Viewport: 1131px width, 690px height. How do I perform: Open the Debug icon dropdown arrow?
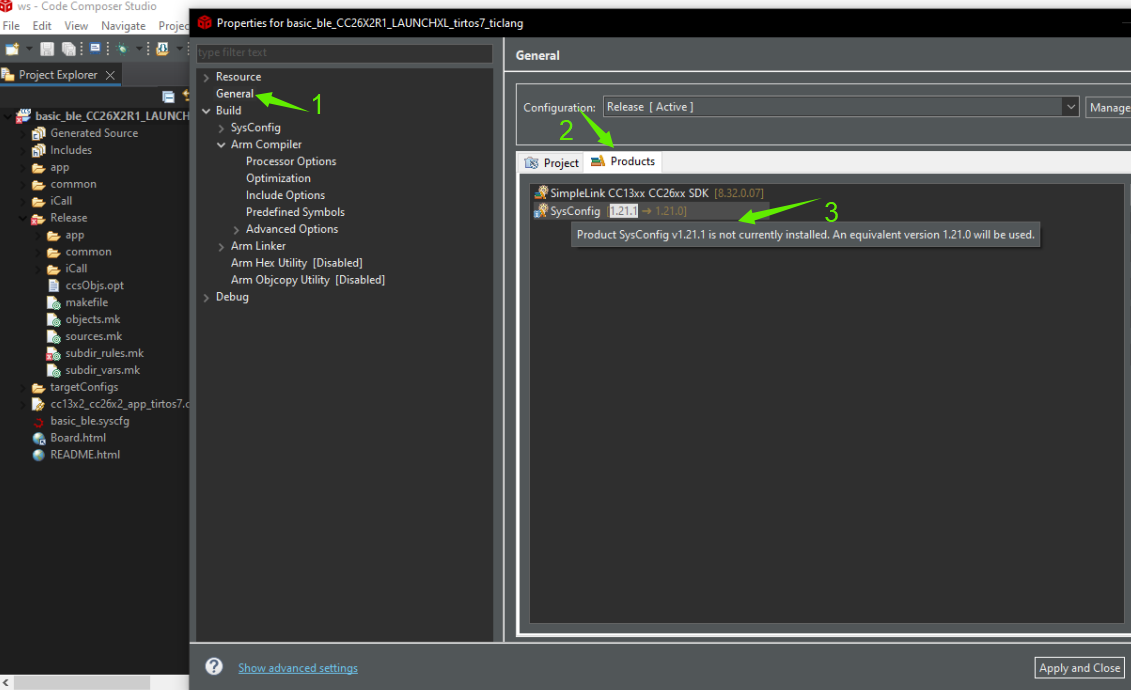(x=138, y=49)
